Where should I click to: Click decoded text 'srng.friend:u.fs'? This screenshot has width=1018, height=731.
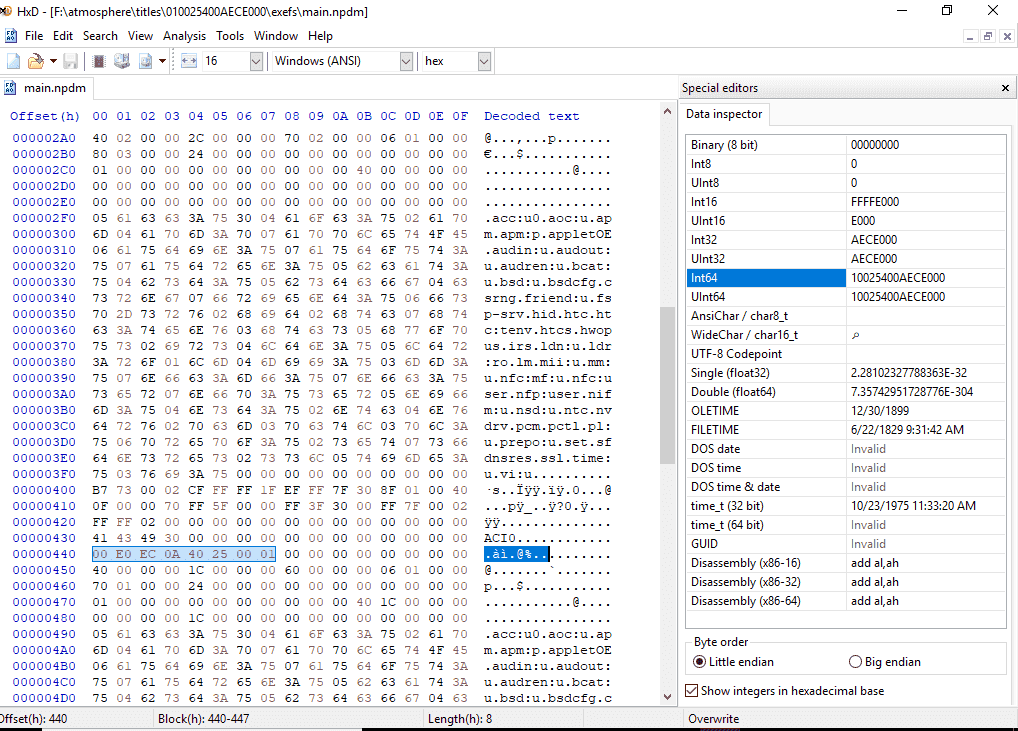547,298
